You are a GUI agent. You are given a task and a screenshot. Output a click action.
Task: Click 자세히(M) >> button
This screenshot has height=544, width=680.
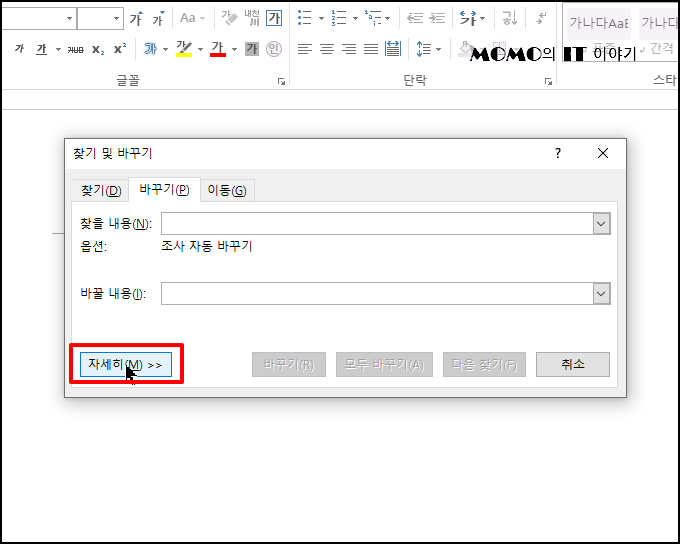pos(126,364)
